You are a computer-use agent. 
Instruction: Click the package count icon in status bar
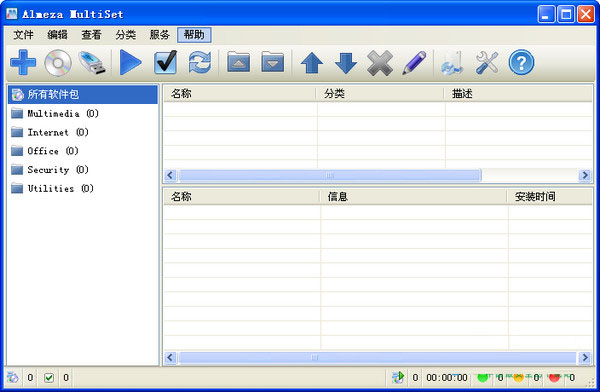(13, 377)
